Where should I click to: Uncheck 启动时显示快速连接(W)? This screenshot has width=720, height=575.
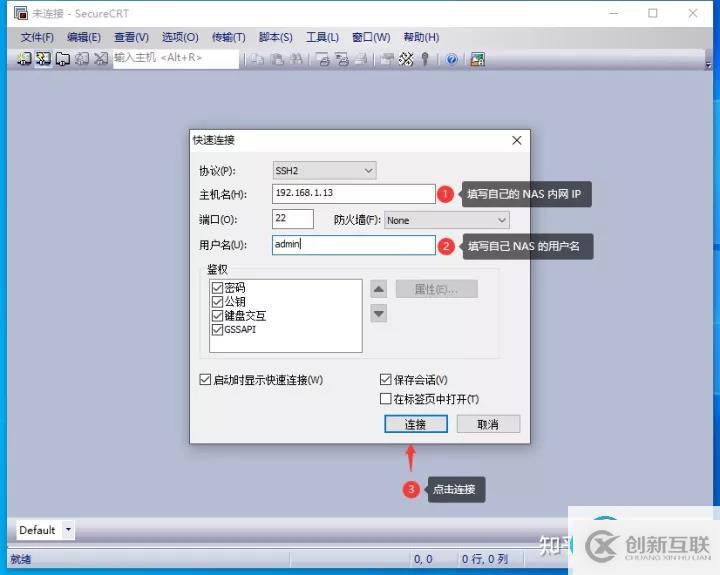205,379
